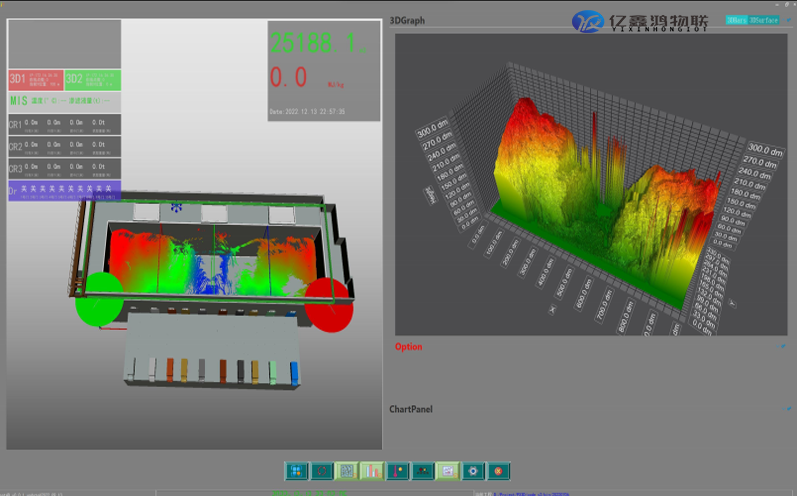
Task: Click the ChartPanel header label
Action: pyautogui.click(x=411, y=409)
